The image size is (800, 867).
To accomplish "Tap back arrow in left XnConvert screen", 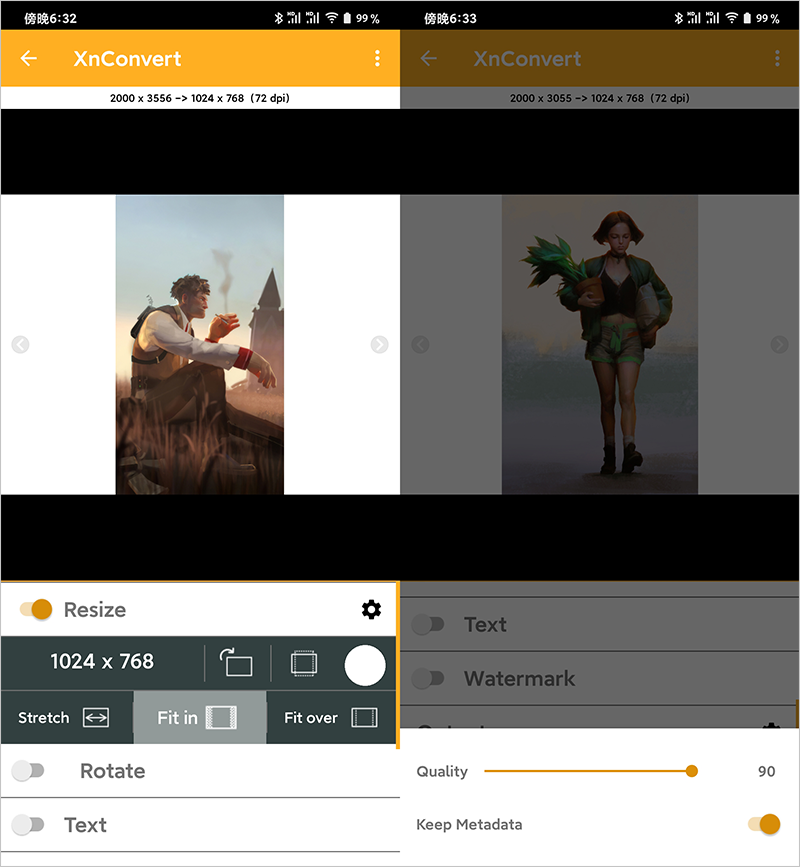I will tap(29, 58).
